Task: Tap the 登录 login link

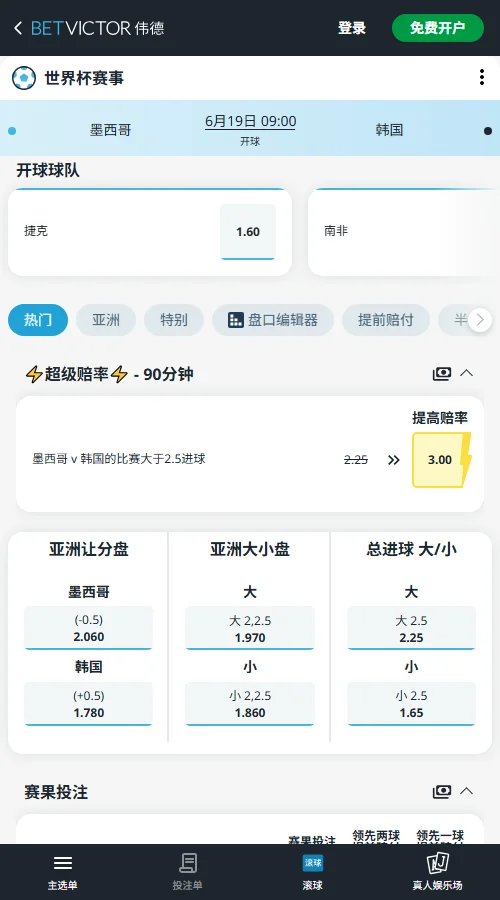Action: [351, 28]
